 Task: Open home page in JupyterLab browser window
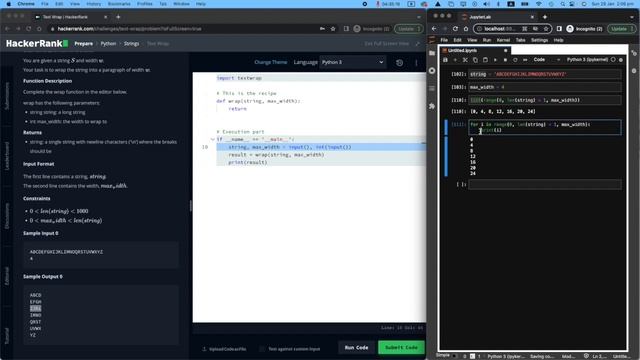pyautogui.click(x=466, y=29)
